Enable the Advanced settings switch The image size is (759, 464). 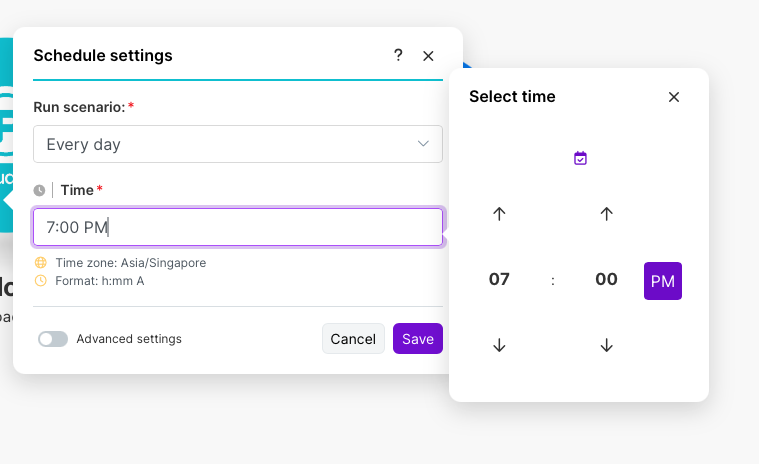(x=53, y=339)
